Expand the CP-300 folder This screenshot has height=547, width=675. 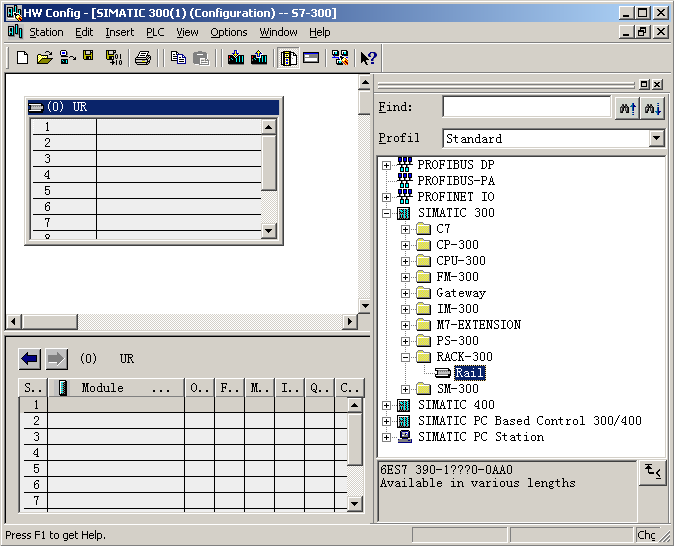(x=405, y=245)
